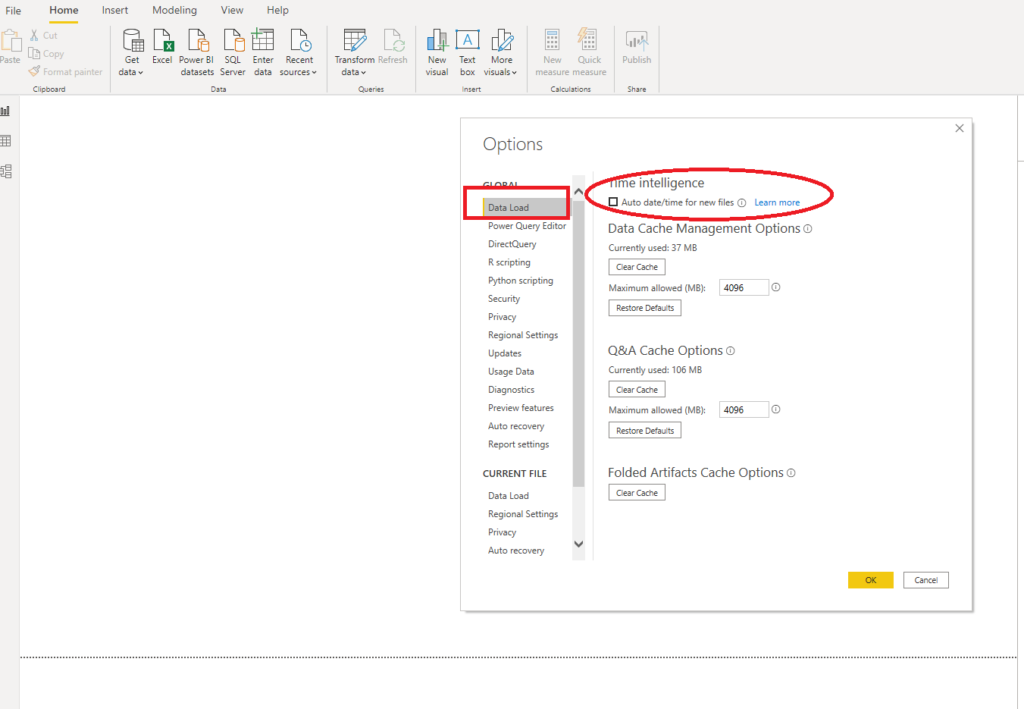
Task: Open the Get data dropdown
Action: (x=132, y=52)
